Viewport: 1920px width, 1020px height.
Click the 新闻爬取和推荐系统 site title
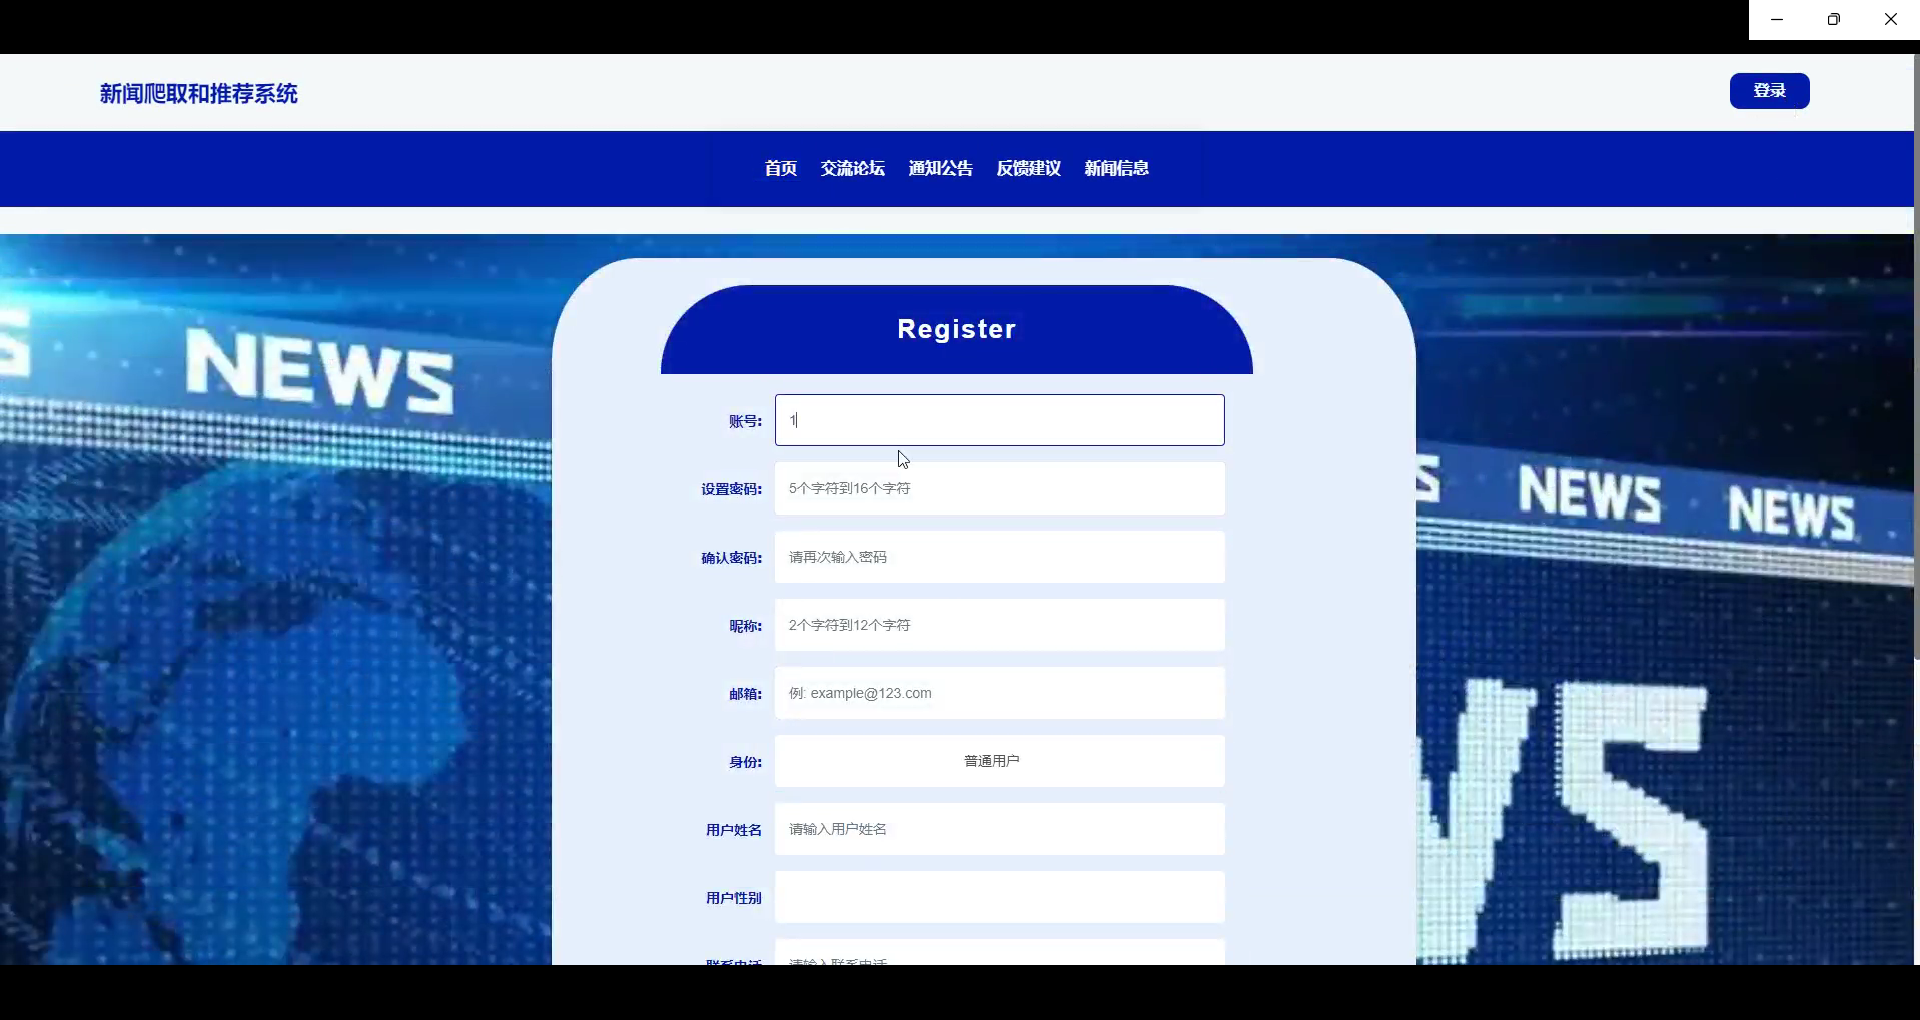199,93
